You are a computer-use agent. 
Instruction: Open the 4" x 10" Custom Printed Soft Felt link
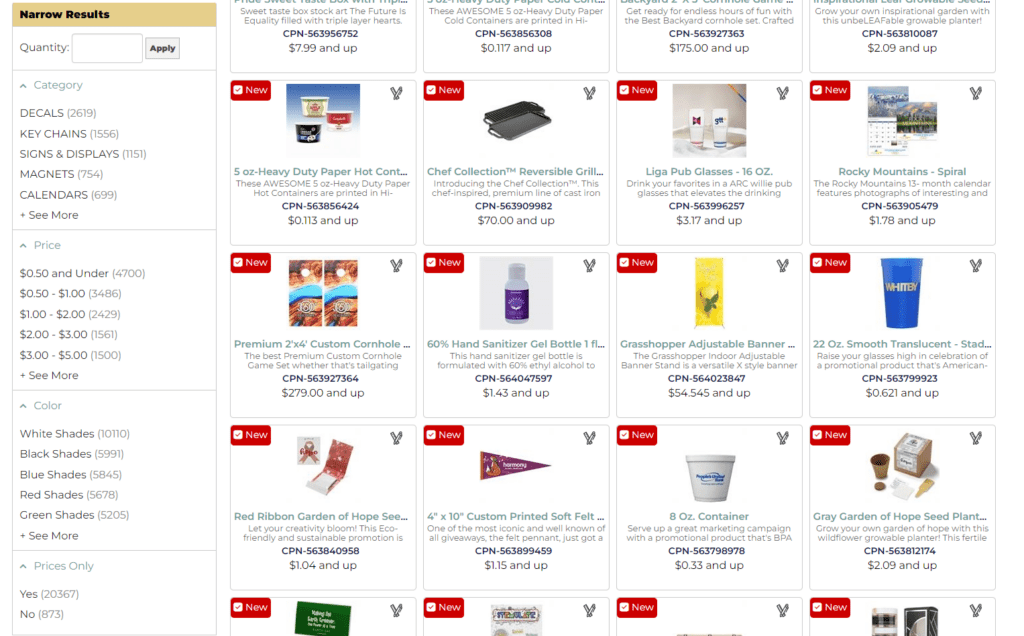[x=516, y=517]
